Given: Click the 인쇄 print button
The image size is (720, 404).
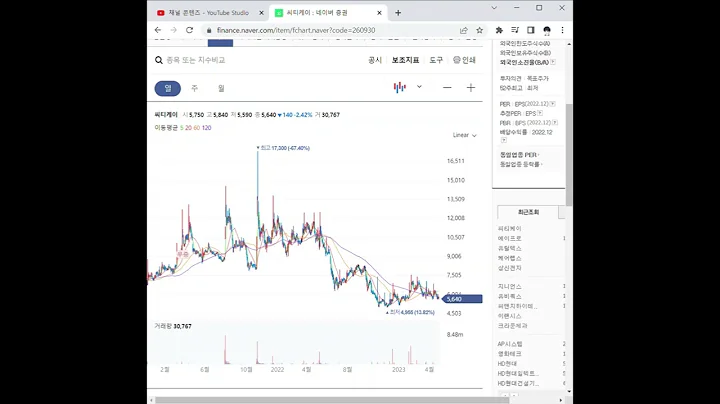Looking at the screenshot, I should click(x=464, y=60).
